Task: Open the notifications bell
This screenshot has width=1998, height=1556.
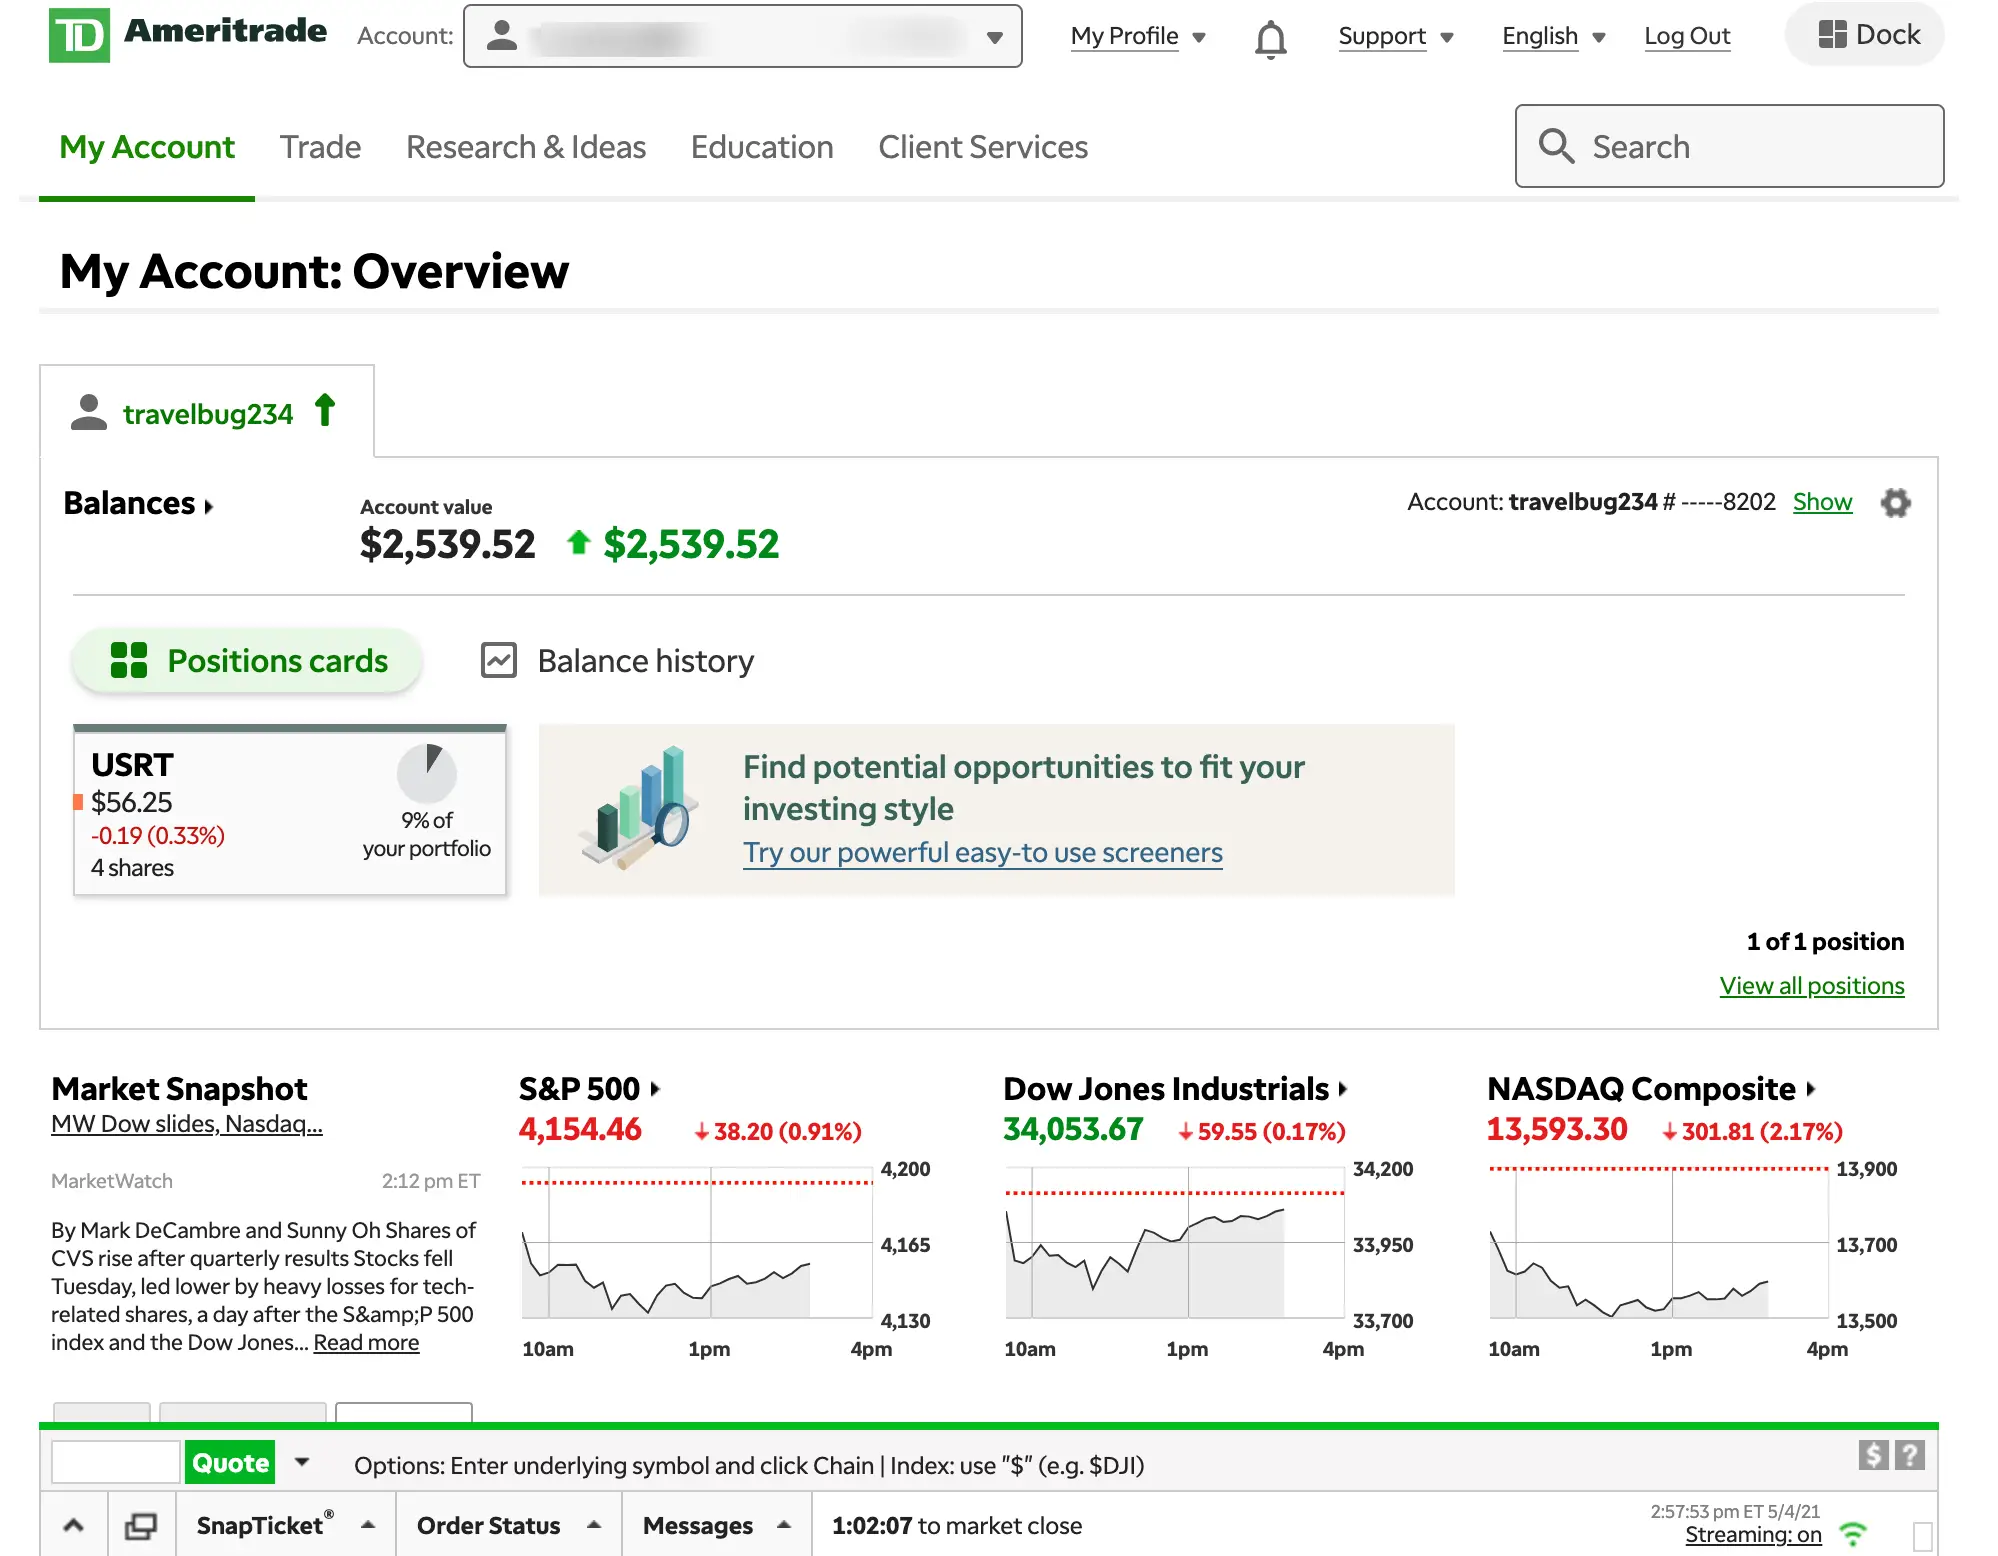Action: pyautogui.click(x=1270, y=39)
